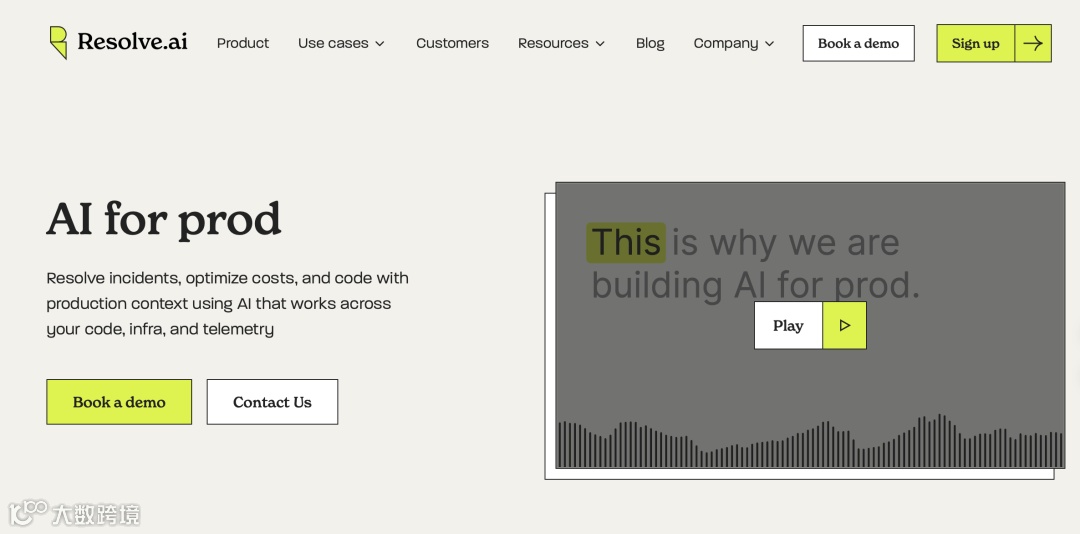Viewport: 1080px width, 534px height.
Task: Click the "building AI for prod." caption line
Action: tap(756, 285)
